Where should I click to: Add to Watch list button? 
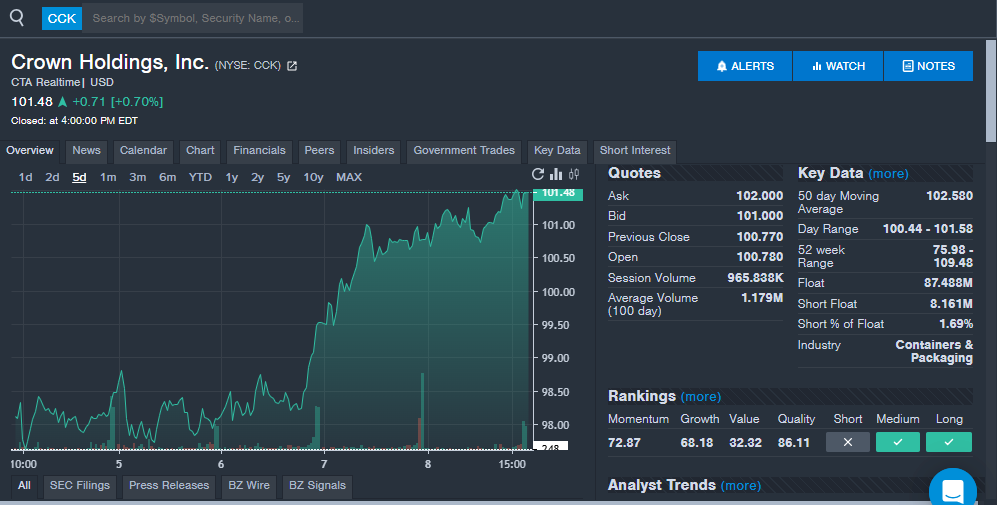[838, 66]
